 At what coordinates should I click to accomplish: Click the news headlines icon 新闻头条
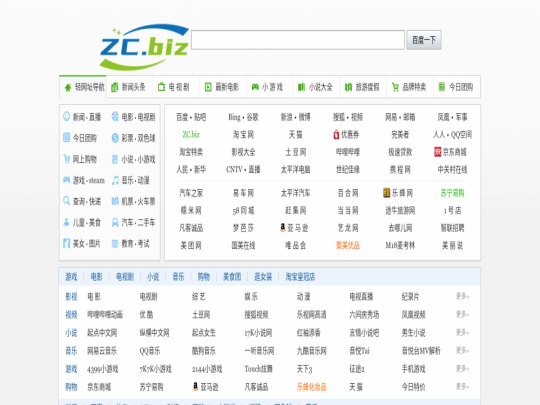[x=114, y=87]
